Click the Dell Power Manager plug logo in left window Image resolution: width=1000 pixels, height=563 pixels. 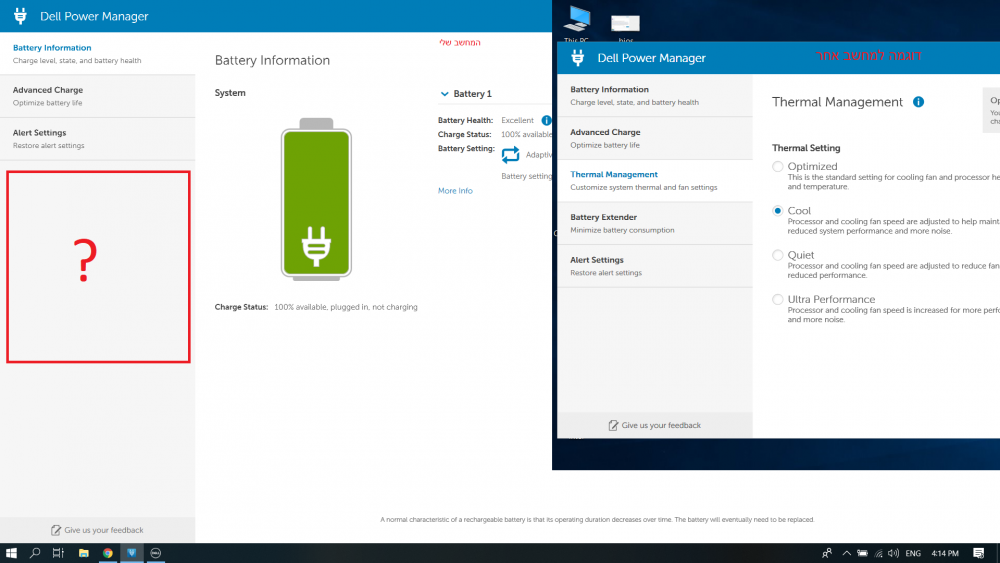20,16
